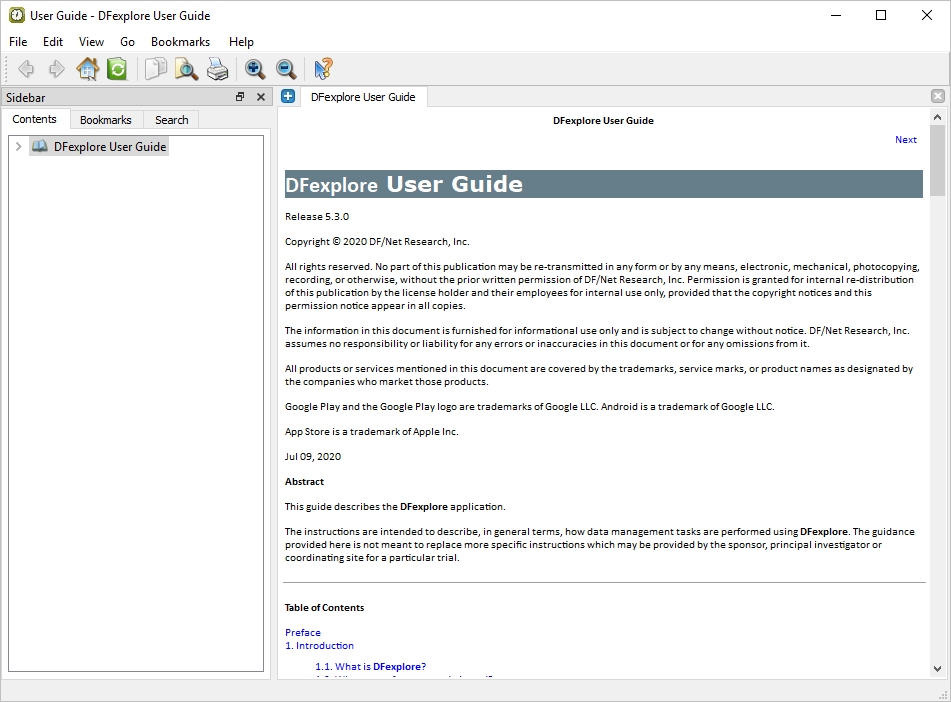Viewport: 951px width, 702px height.
Task: Add a new tab with the blue plus icon
Action: coord(288,97)
